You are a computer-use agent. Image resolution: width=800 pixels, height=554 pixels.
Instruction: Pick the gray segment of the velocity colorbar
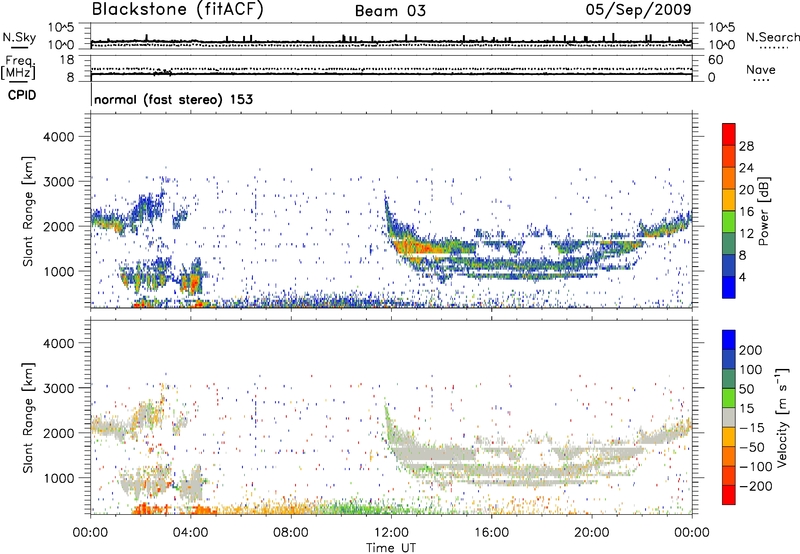point(729,417)
